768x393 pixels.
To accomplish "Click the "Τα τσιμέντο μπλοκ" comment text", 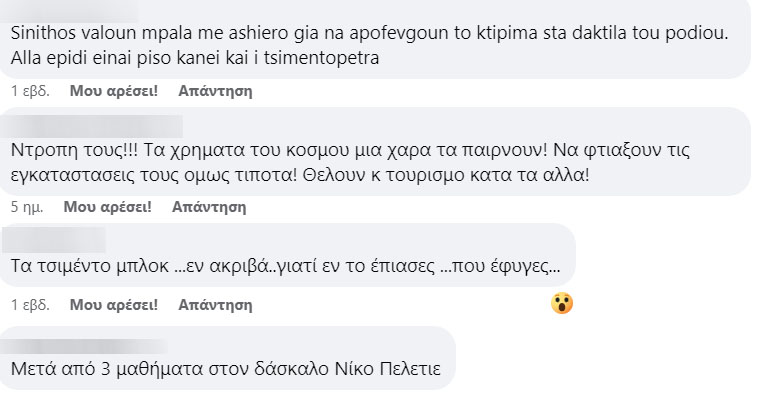I will pos(286,266).
